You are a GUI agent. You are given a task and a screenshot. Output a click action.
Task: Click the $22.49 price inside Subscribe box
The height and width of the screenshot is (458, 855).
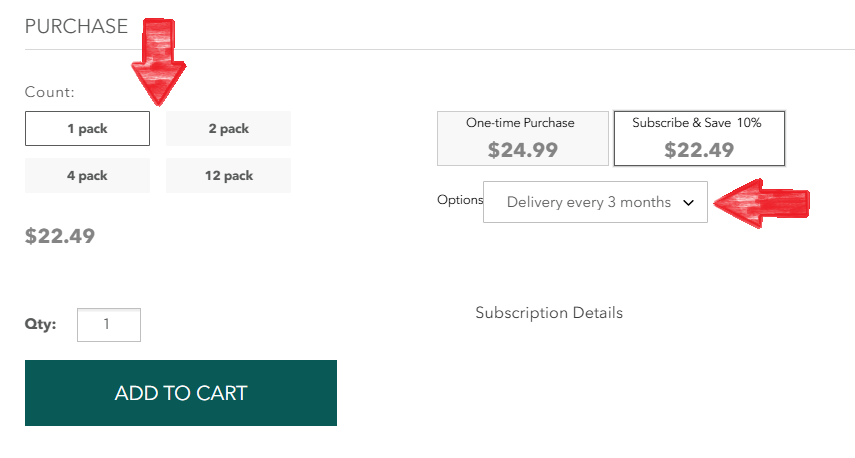(699, 150)
